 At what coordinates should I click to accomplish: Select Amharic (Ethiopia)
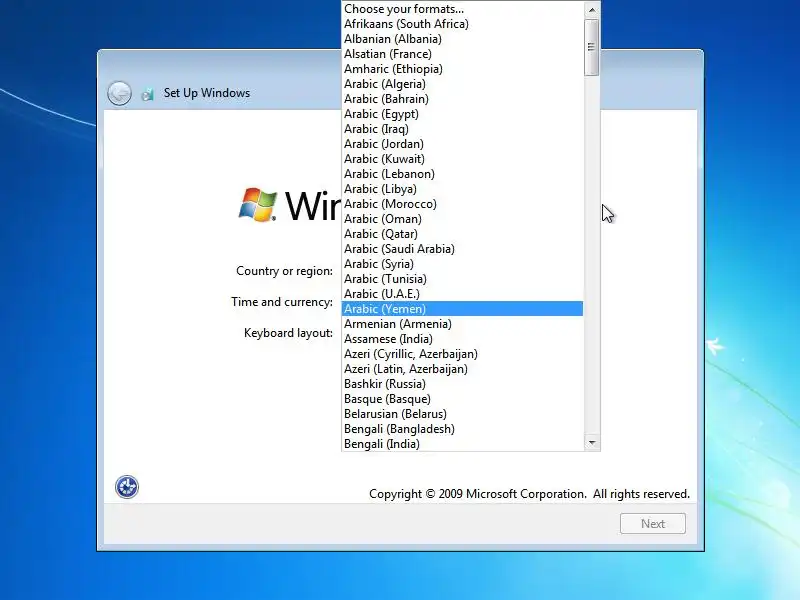pos(462,69)
